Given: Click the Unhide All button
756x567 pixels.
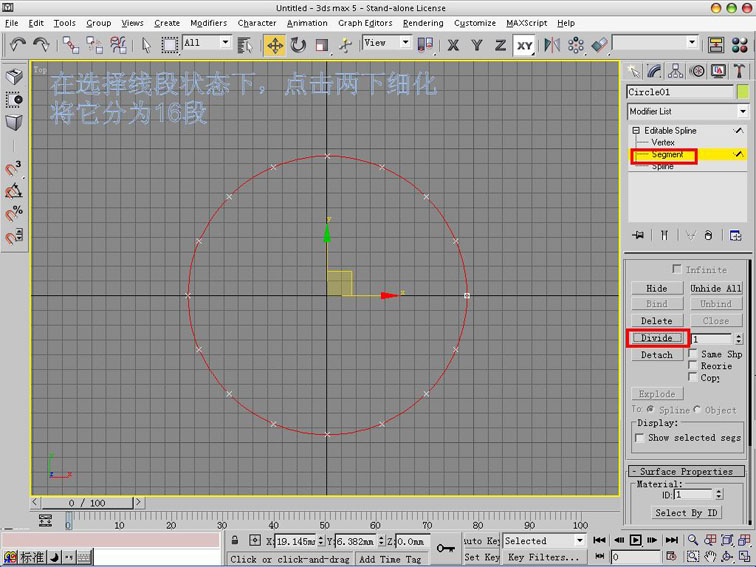Looking at the screenshot, I should [716, 288].
